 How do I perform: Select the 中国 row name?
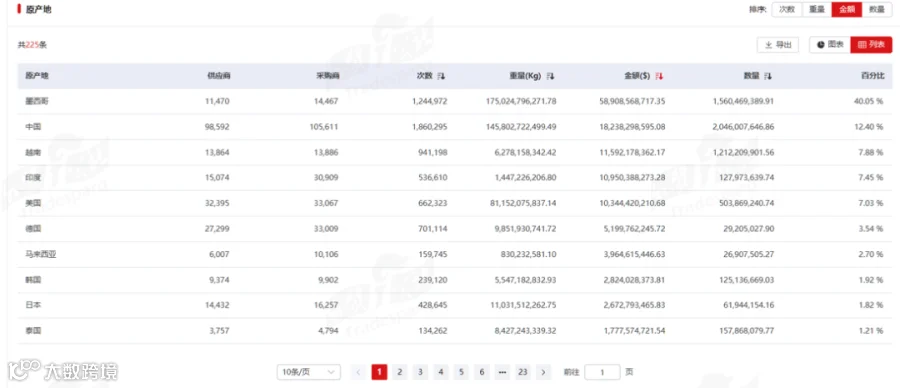click(x=33, y=127)
